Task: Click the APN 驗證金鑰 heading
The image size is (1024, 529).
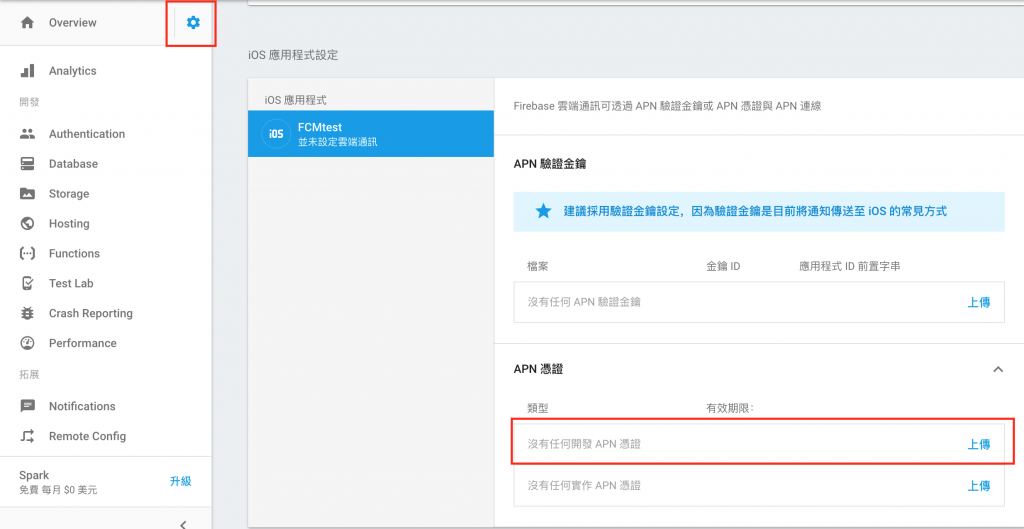Action: click(x=550, y=164)
